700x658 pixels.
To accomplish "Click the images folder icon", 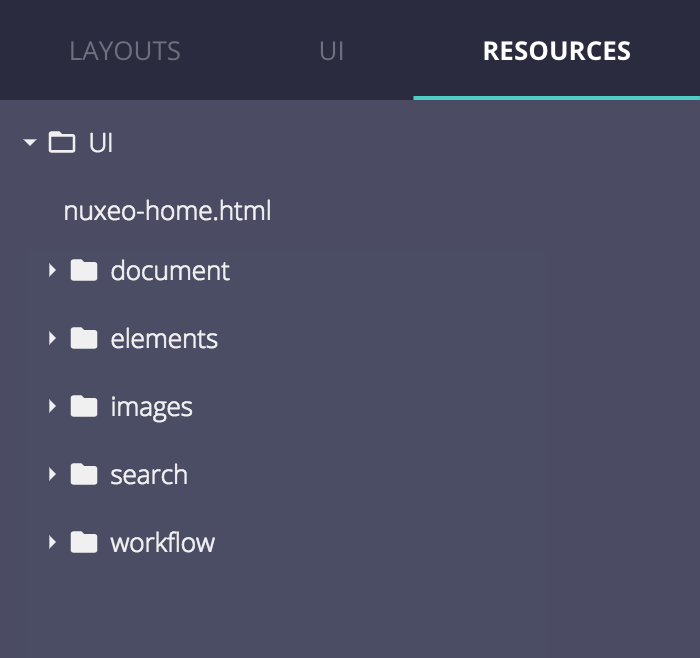I will pos(84,406).
